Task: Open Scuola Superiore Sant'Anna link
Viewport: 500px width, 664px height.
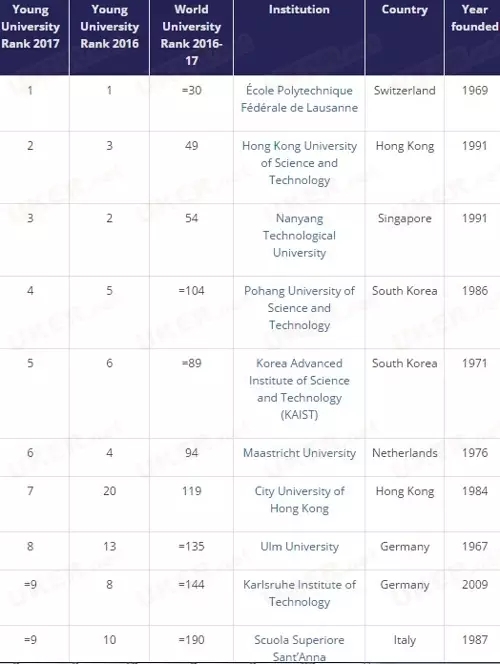Action: 299,648
